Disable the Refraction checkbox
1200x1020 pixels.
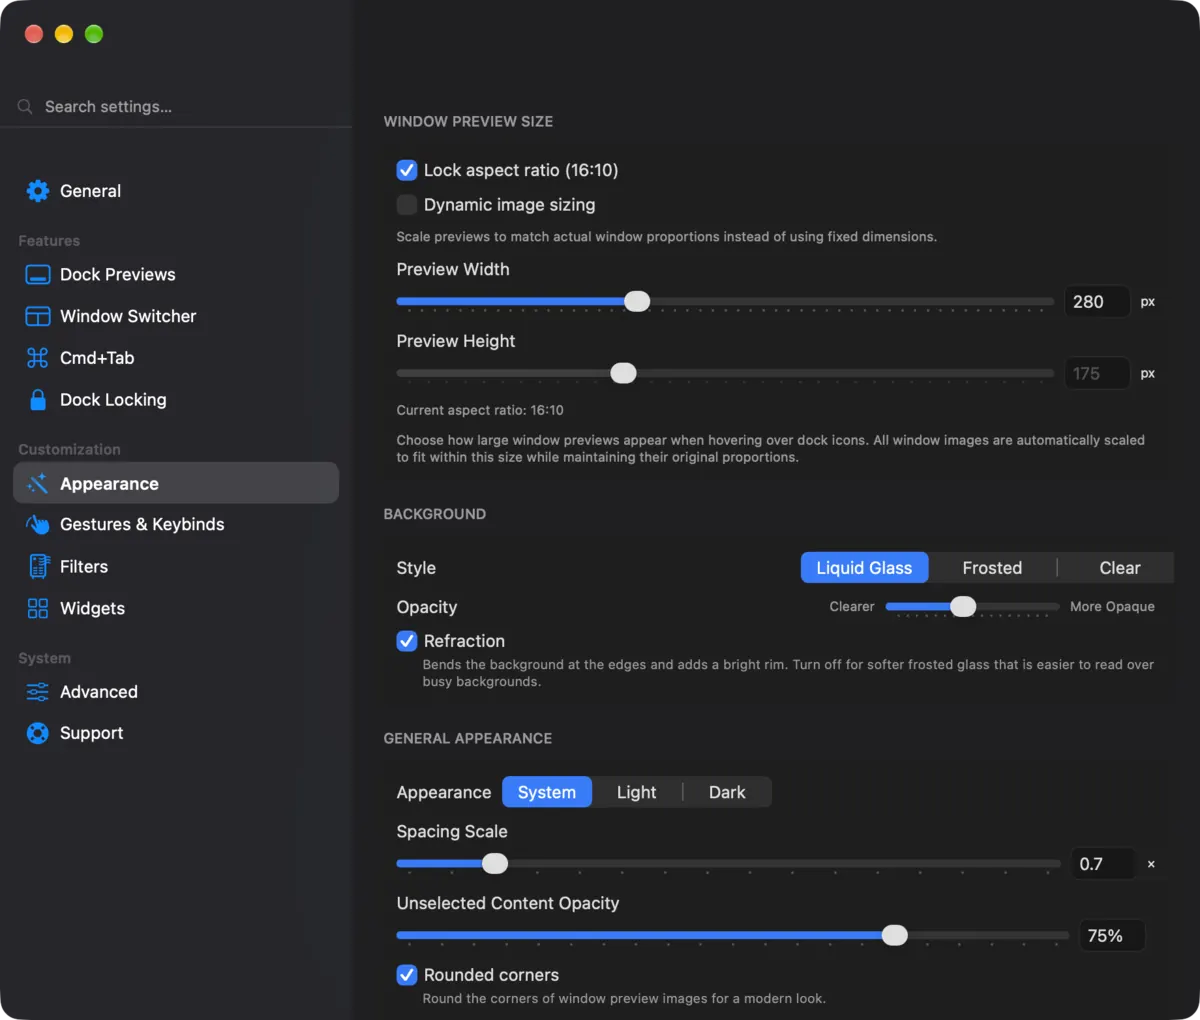pos(407,641)
